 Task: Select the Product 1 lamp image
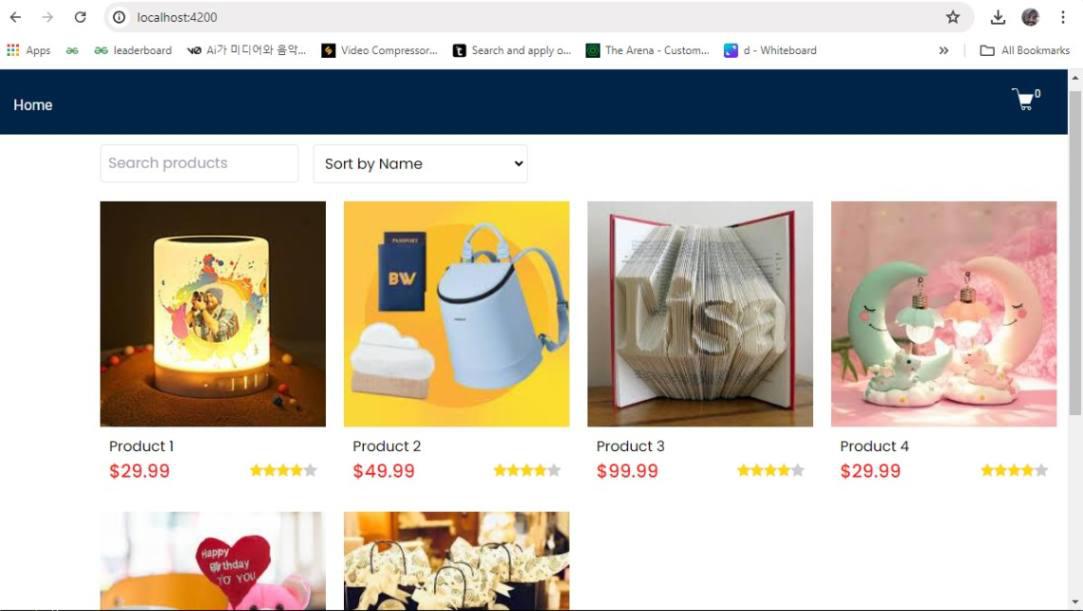(x=213, y=314)
